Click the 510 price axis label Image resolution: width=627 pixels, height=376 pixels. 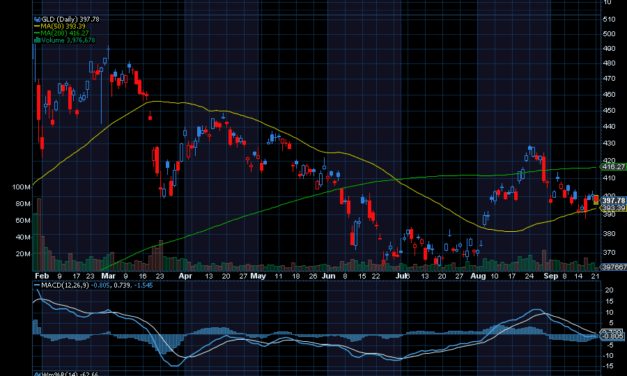tap(609, 19)
